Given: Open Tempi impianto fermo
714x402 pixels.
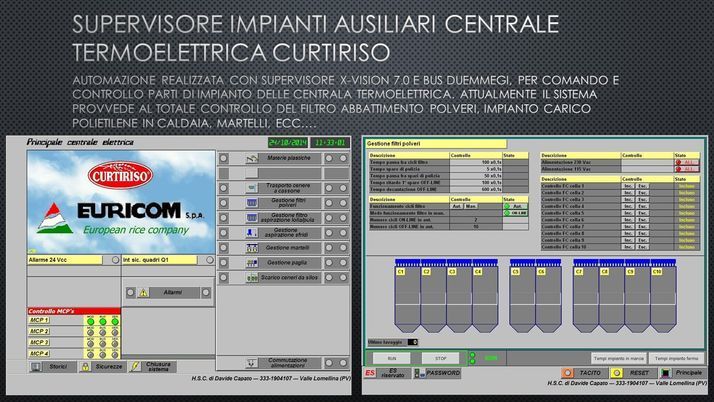Looking at the screenshot, I should [x=677, y=359].
